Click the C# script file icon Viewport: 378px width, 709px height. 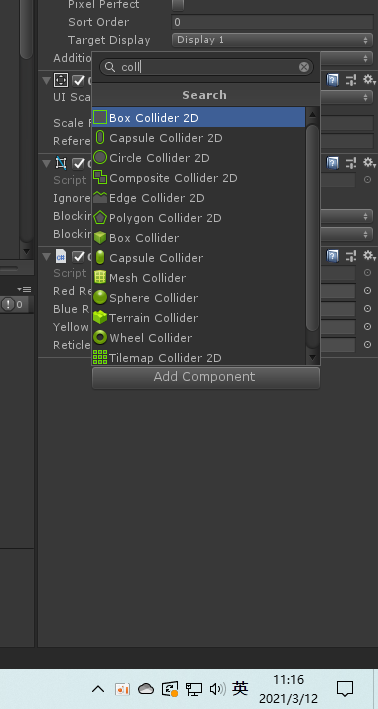coord(61,256)
